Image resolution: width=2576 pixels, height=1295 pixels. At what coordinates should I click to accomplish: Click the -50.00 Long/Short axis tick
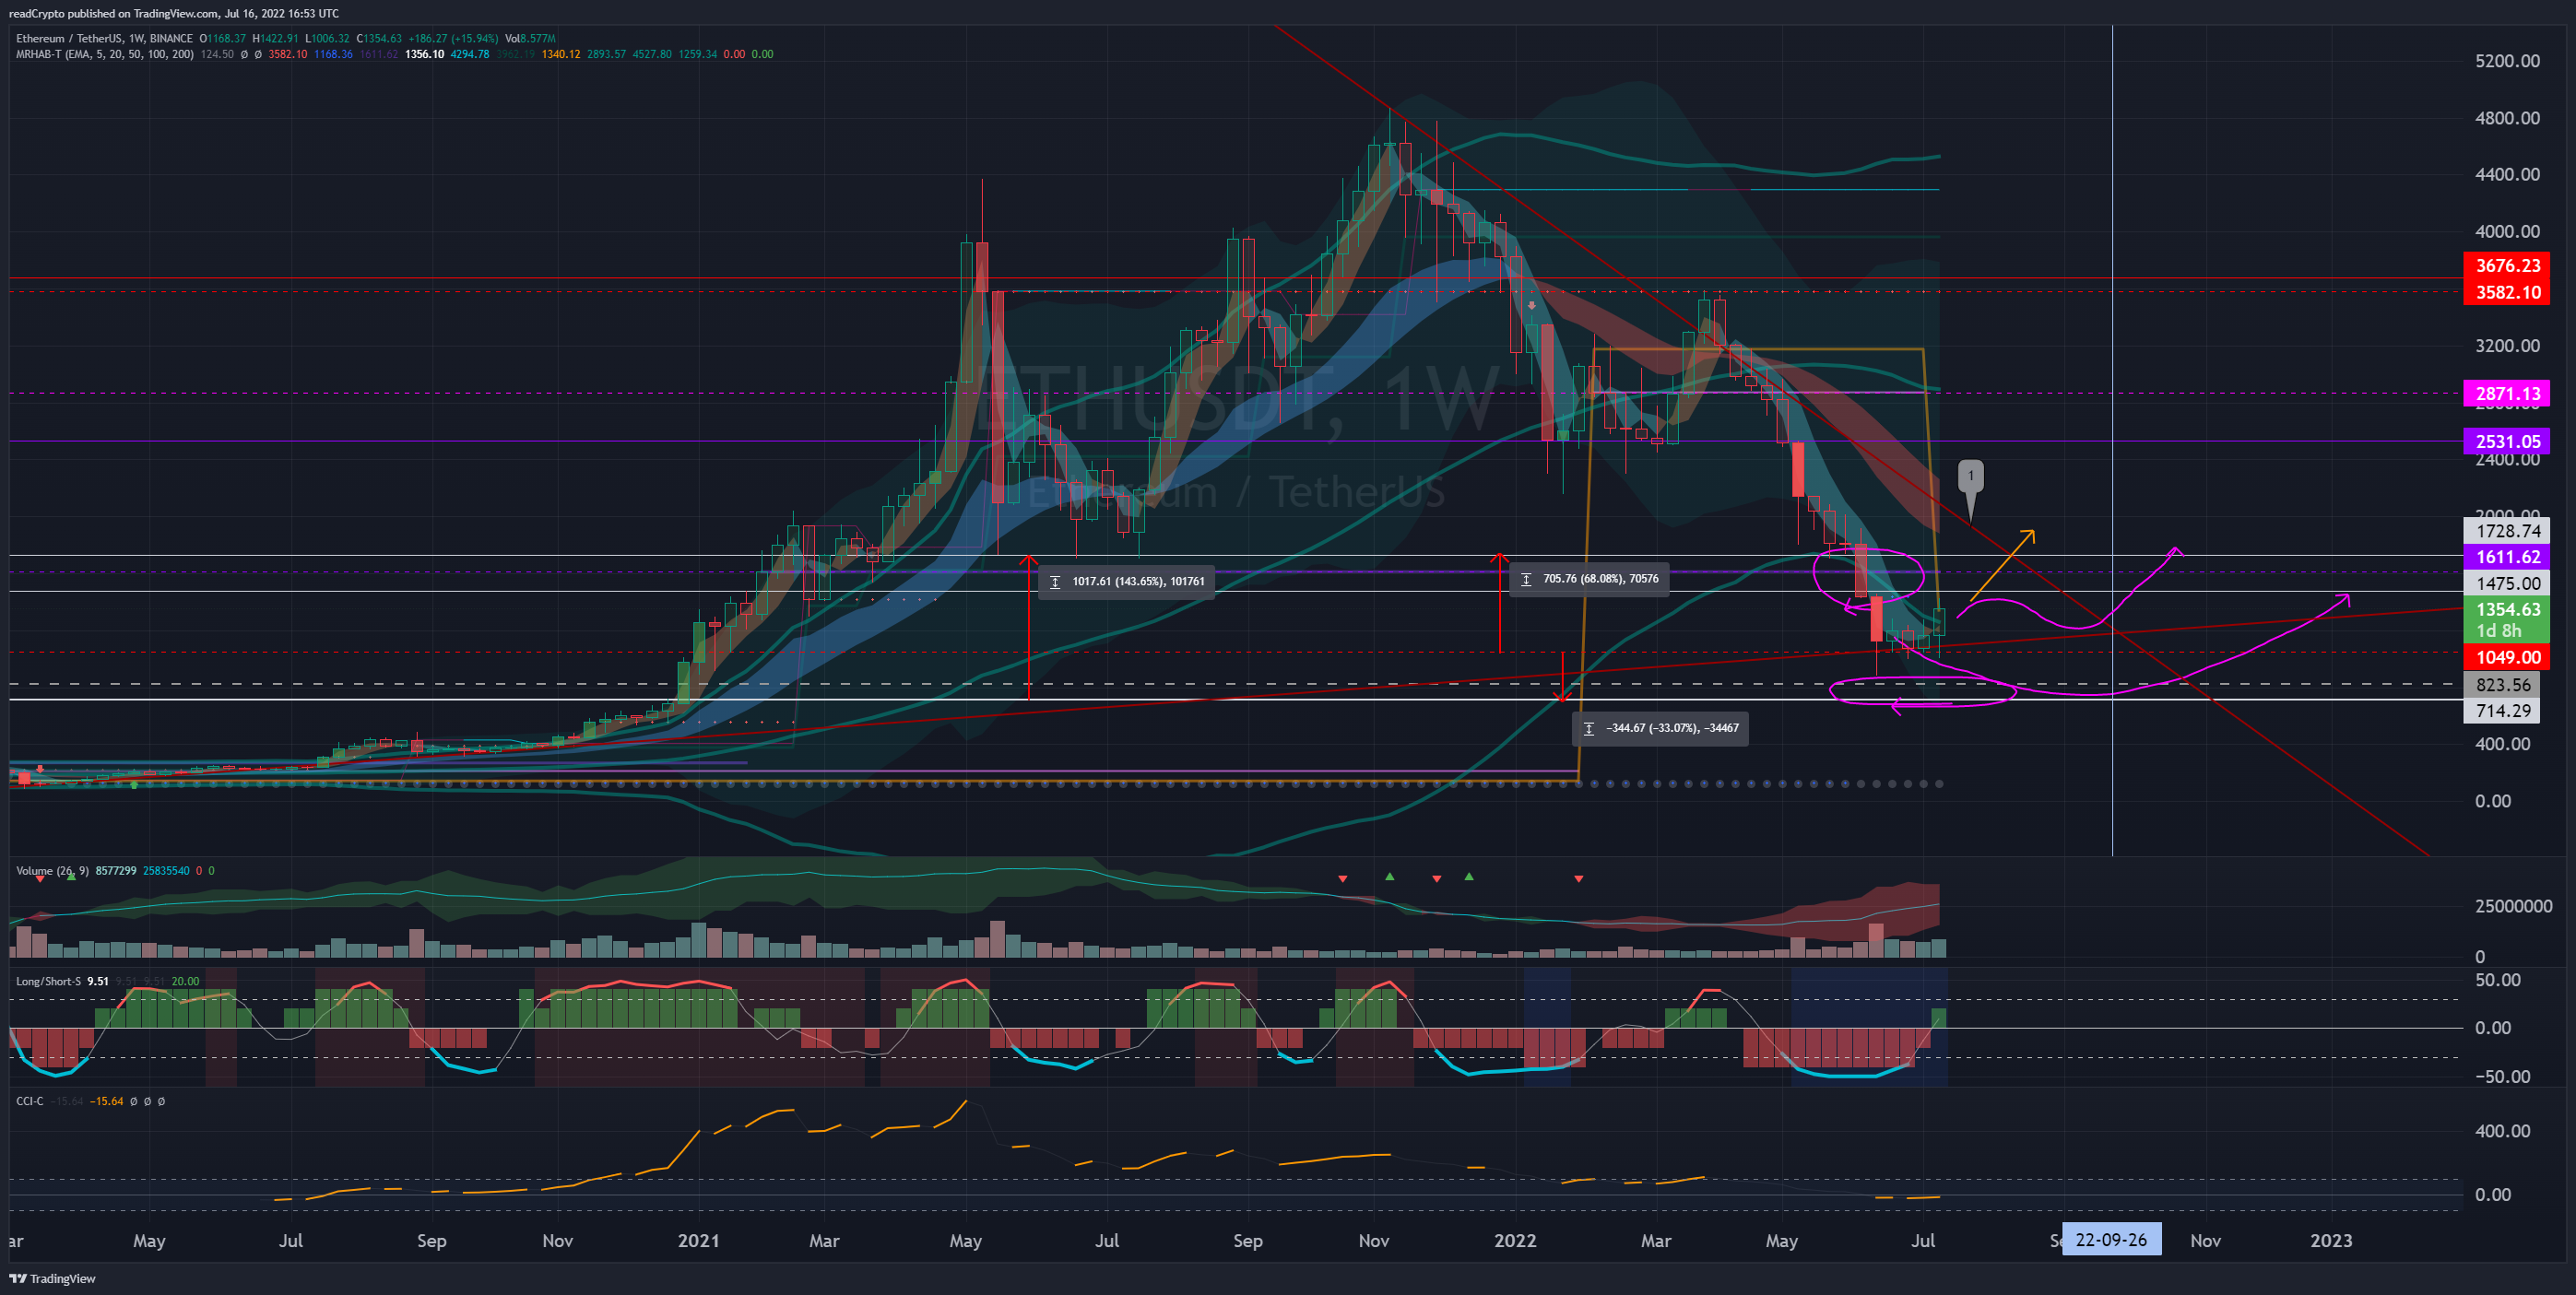click(2502, 1077)
